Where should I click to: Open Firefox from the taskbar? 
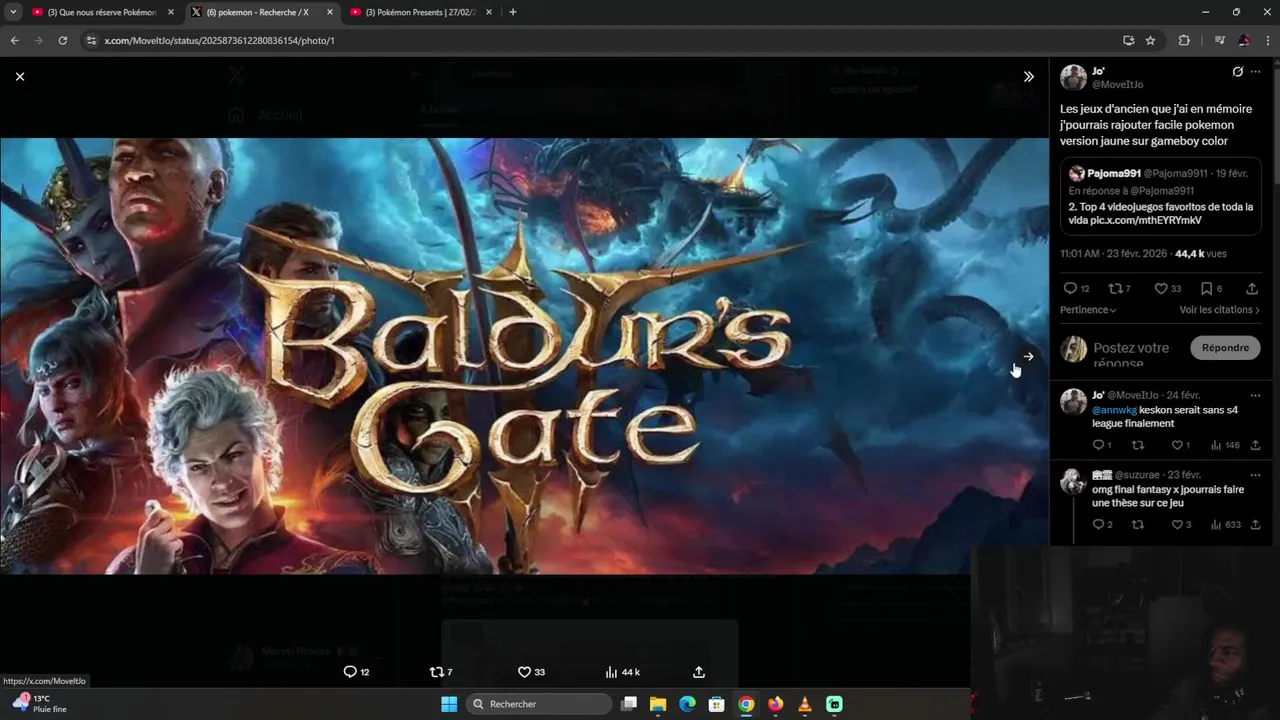(775, 704)
